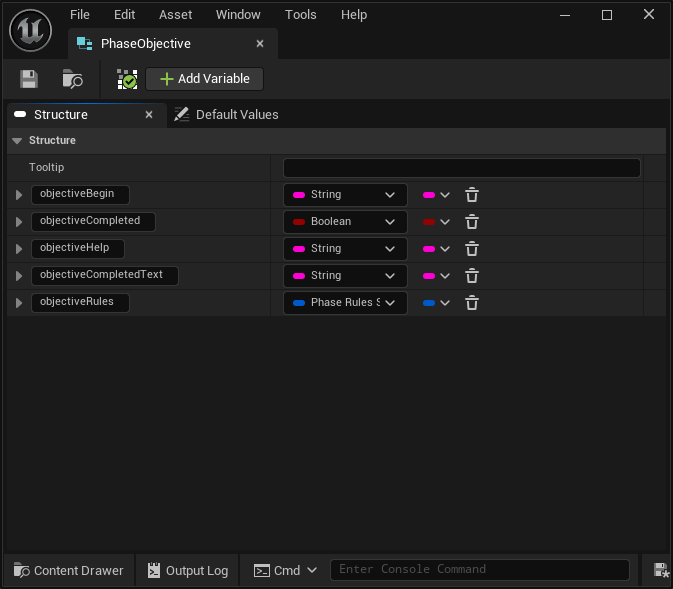Image resolution: width=673 pixels, height=589 pixels.
Task: Change objectiveCompleted Boolean type dropdown
Action: coord(345,222)
